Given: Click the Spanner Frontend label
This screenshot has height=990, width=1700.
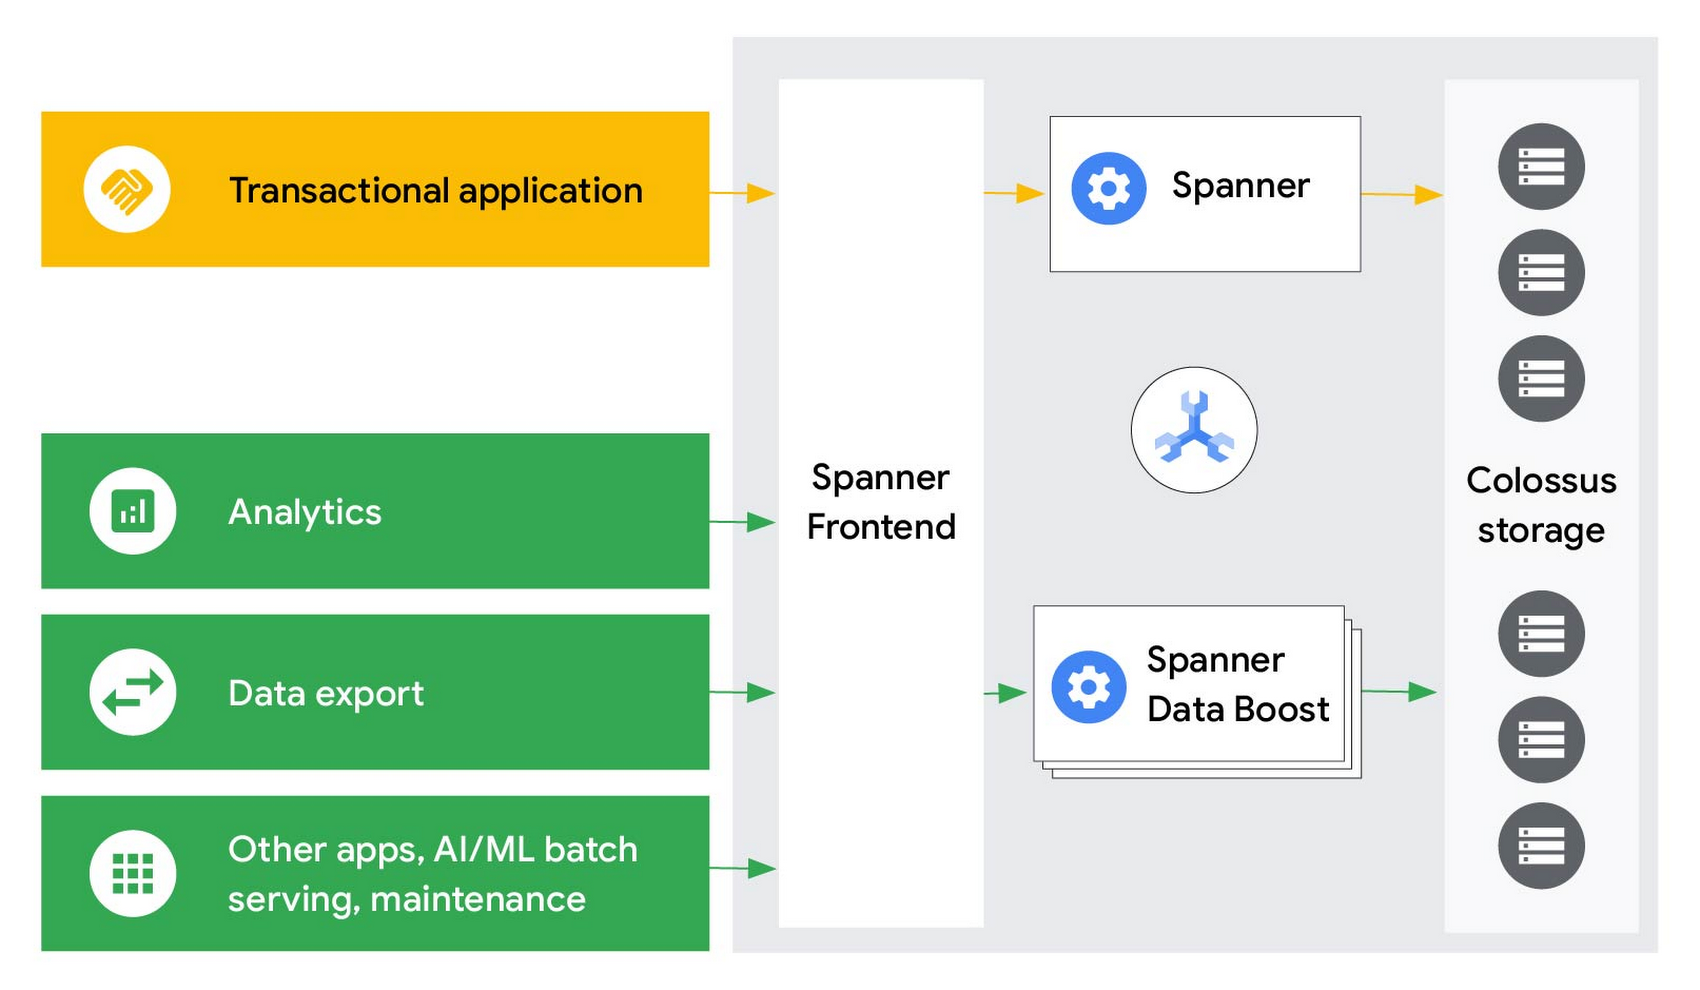Looking at the screenshot, I should coord(881,502).
